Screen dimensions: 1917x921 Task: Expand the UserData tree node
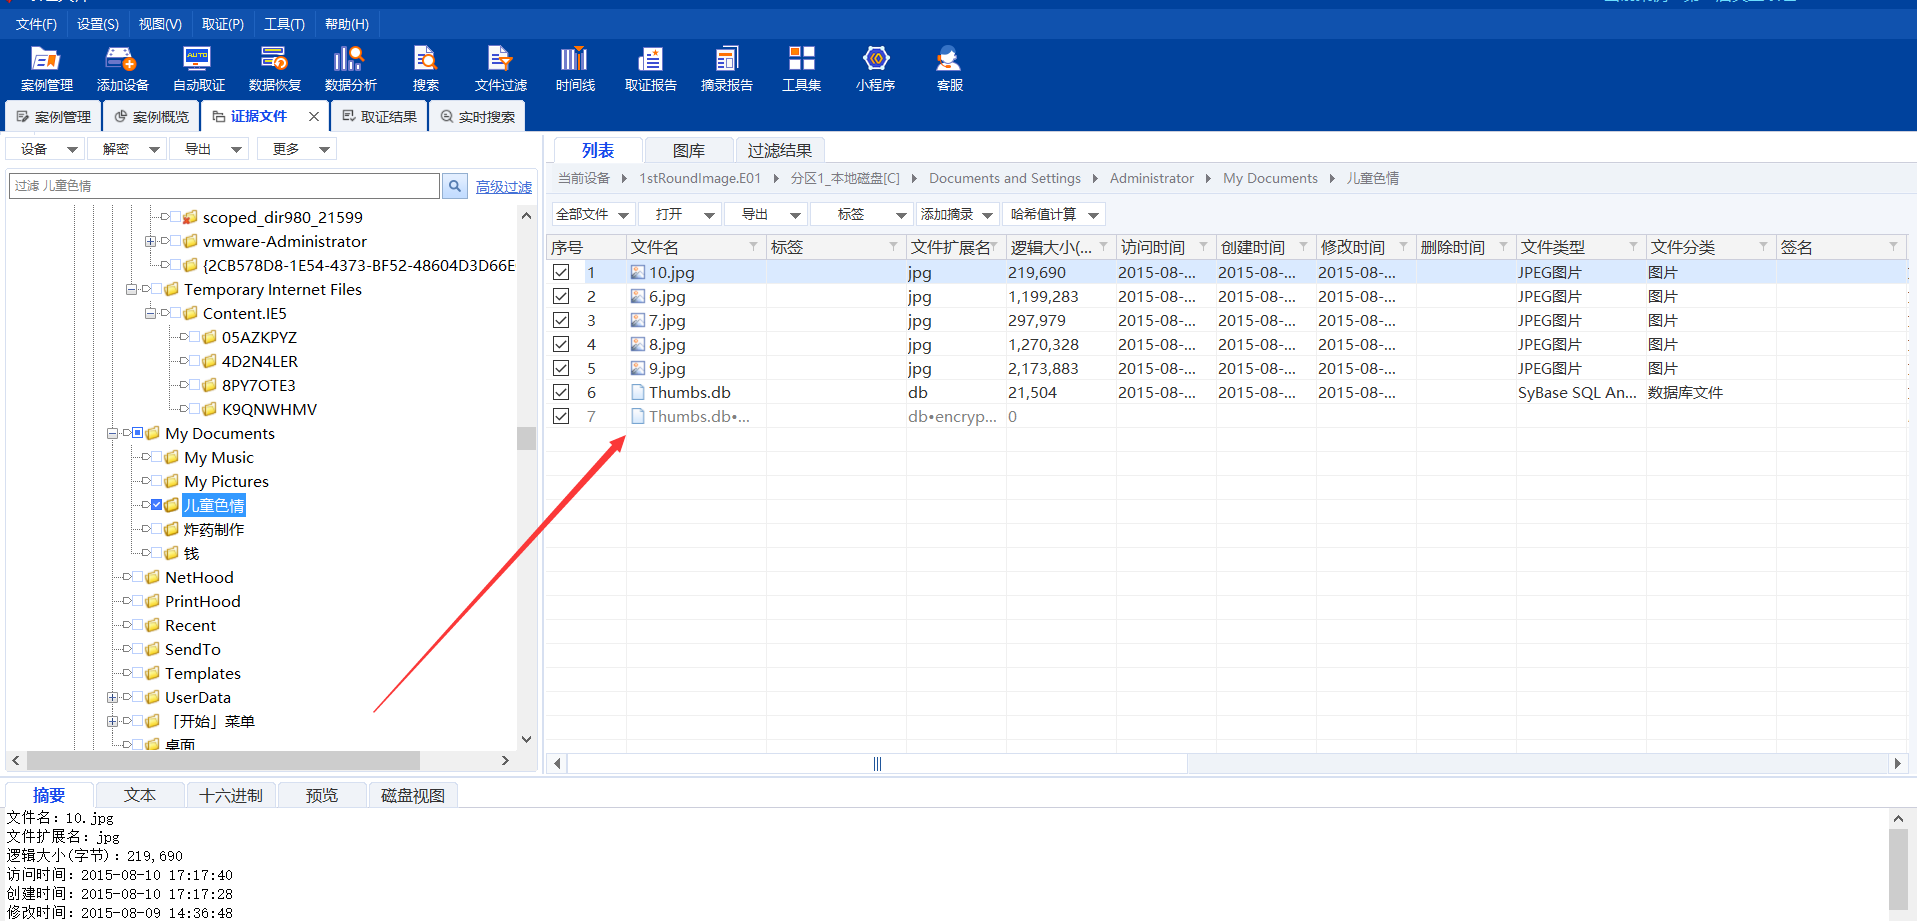tap(112, 697)
